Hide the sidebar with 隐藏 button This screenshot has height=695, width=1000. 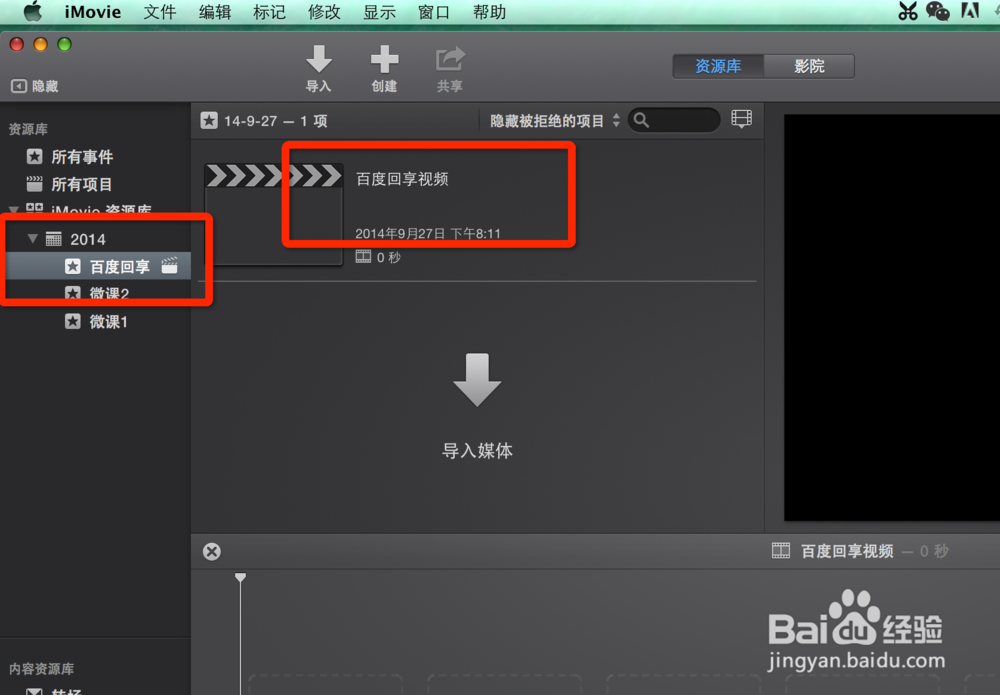point(35,86)
